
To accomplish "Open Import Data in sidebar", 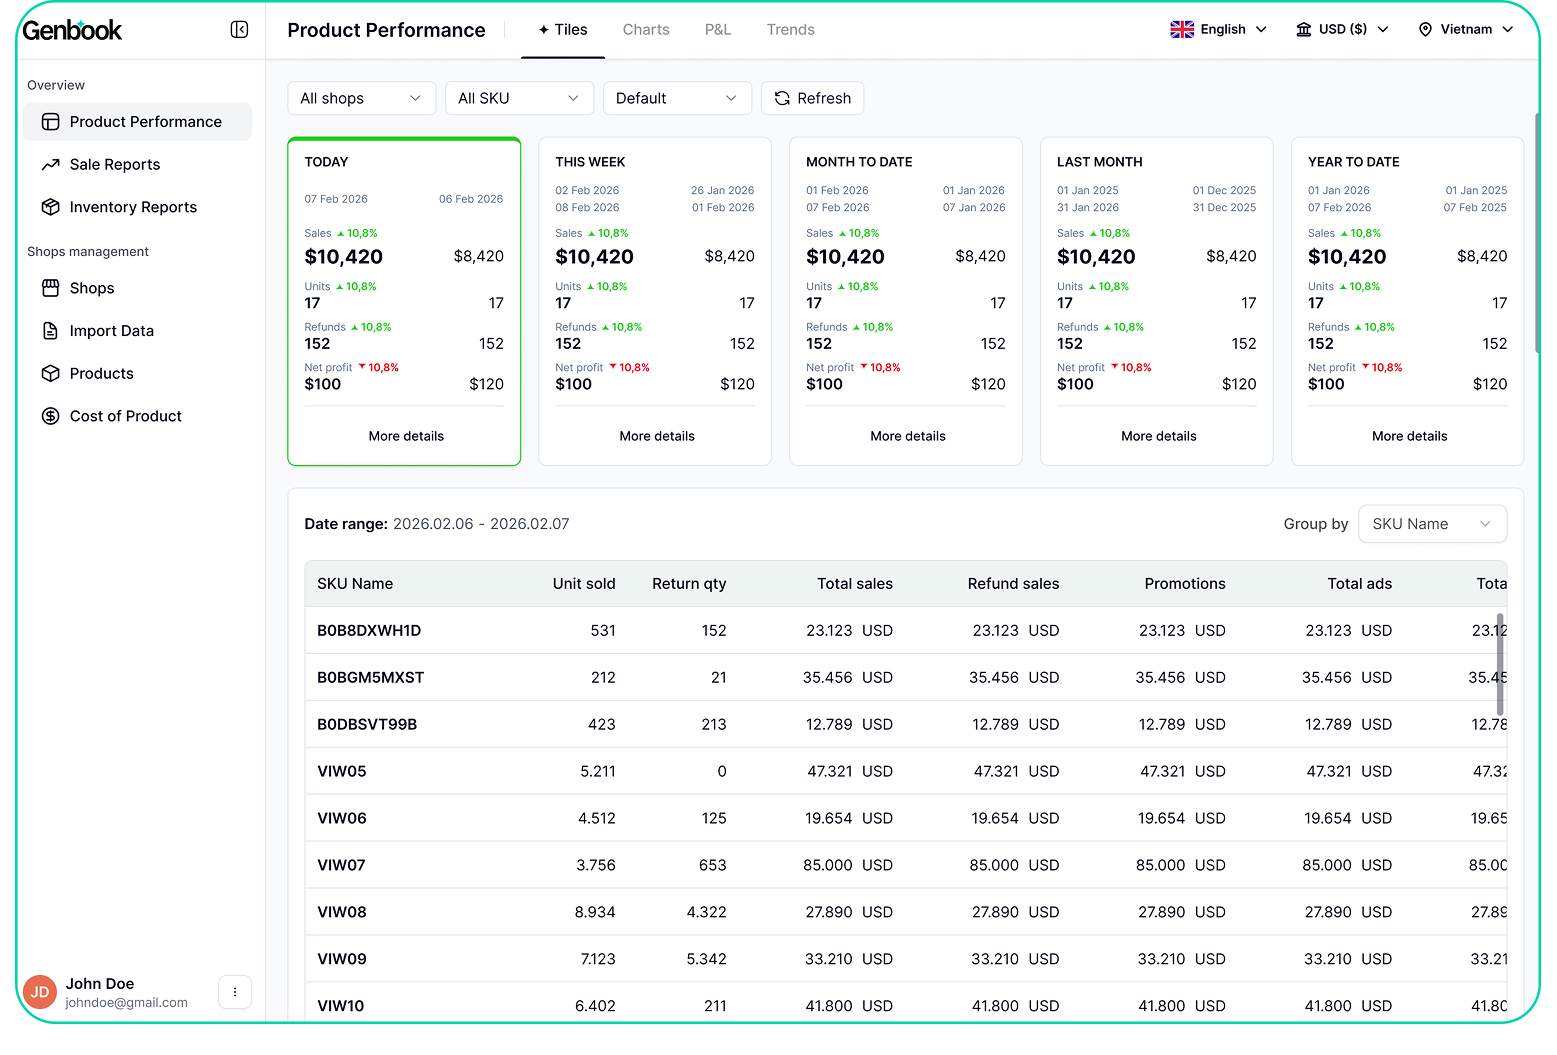I will tap(137, 331).
